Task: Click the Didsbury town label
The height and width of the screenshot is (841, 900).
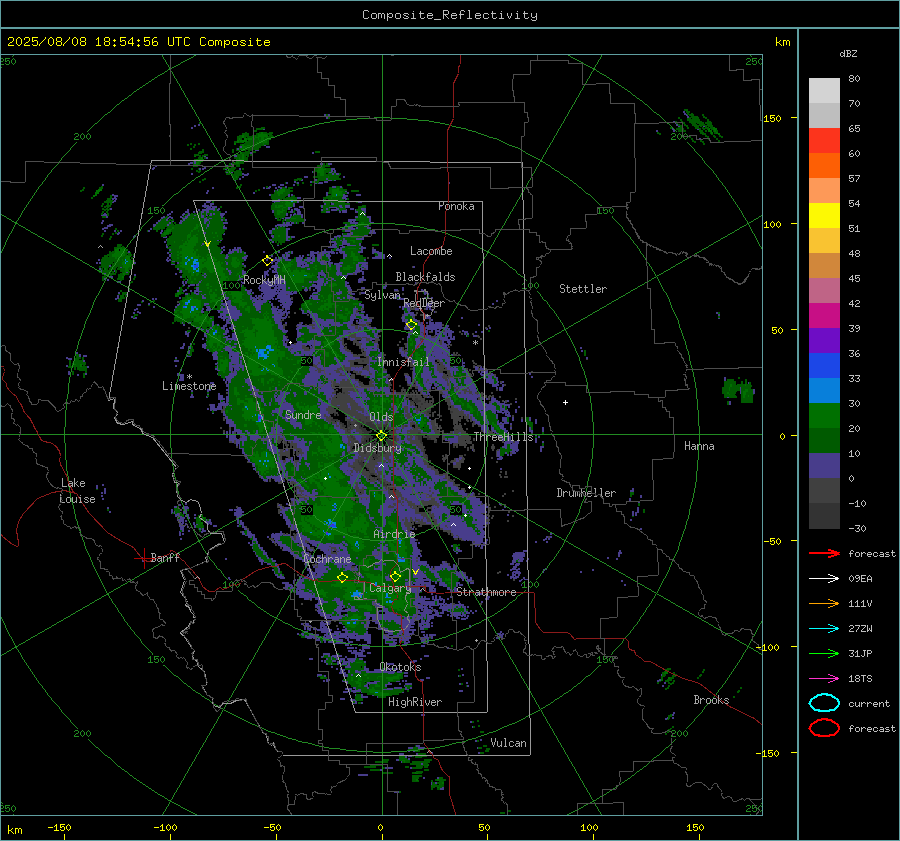Action: pyautogui.click(x=377, y=448)
